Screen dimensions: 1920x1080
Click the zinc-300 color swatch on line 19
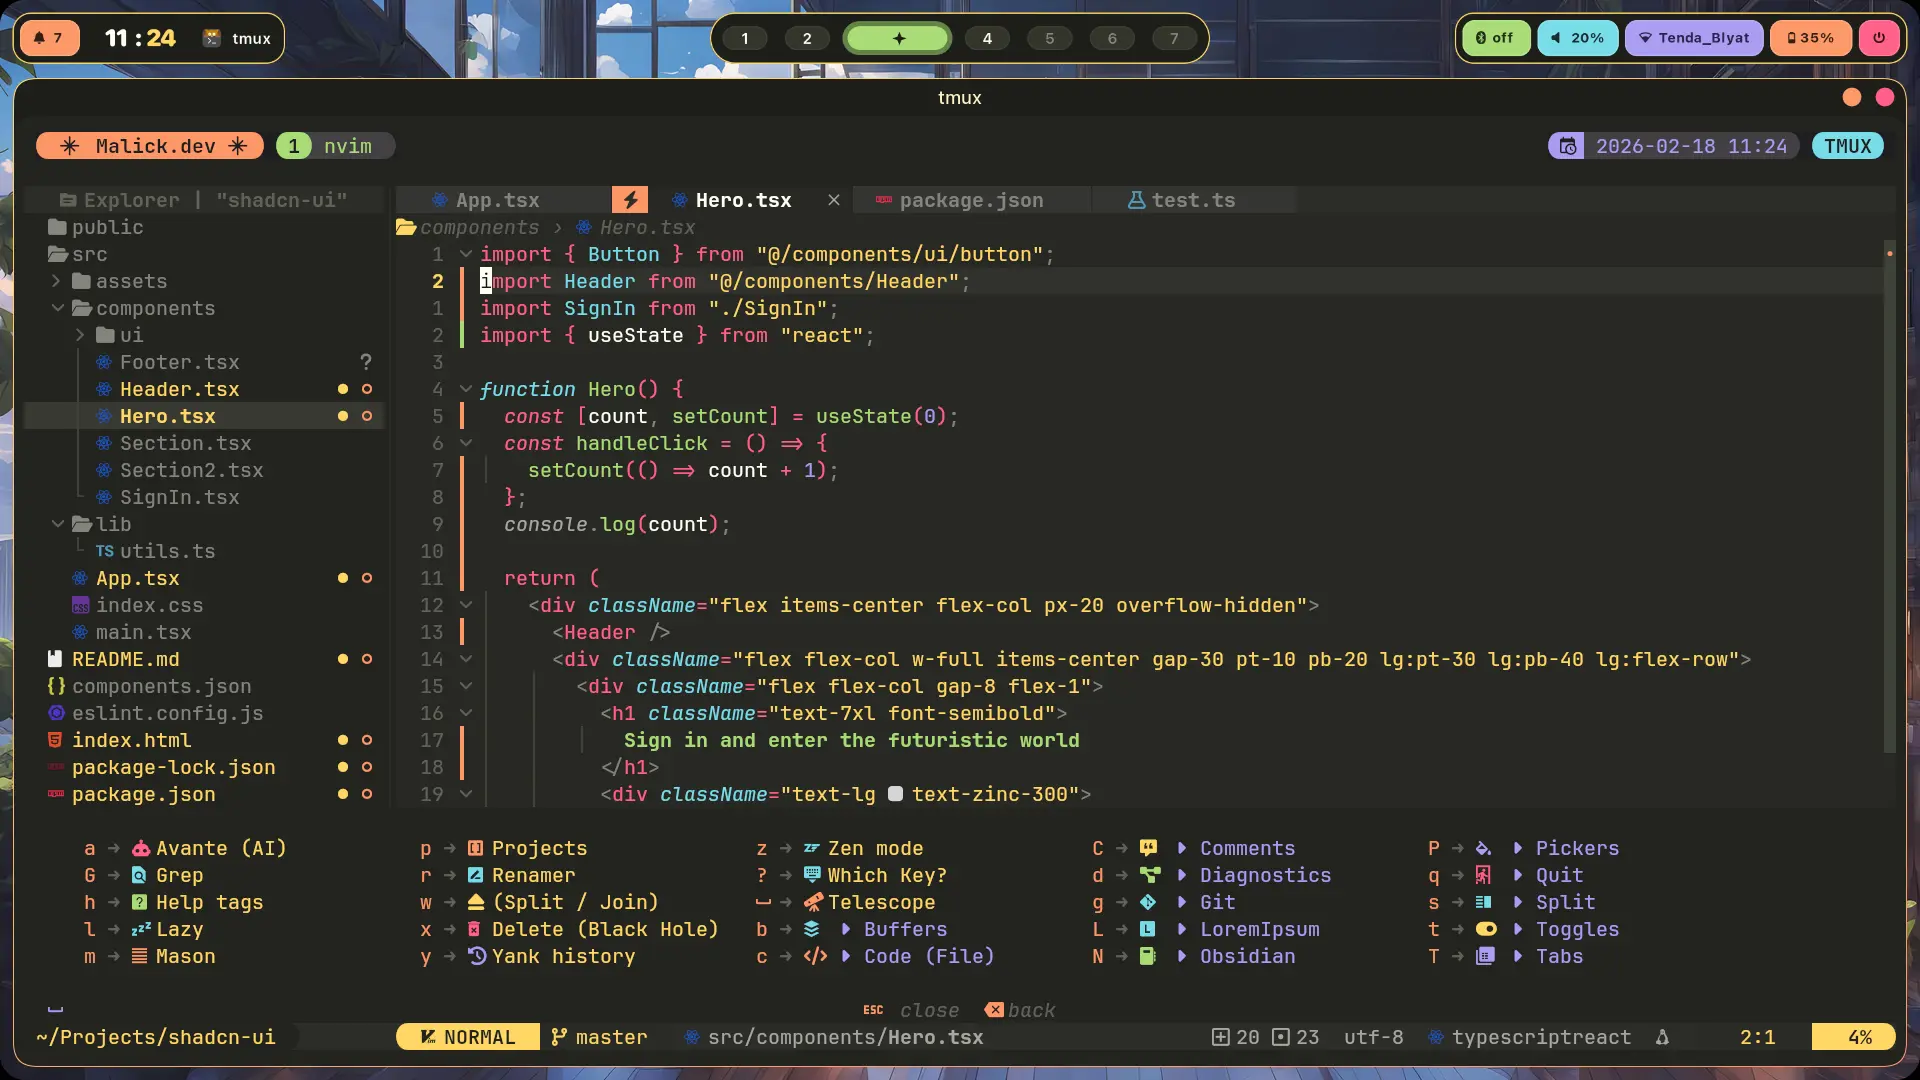pos(895,794)
